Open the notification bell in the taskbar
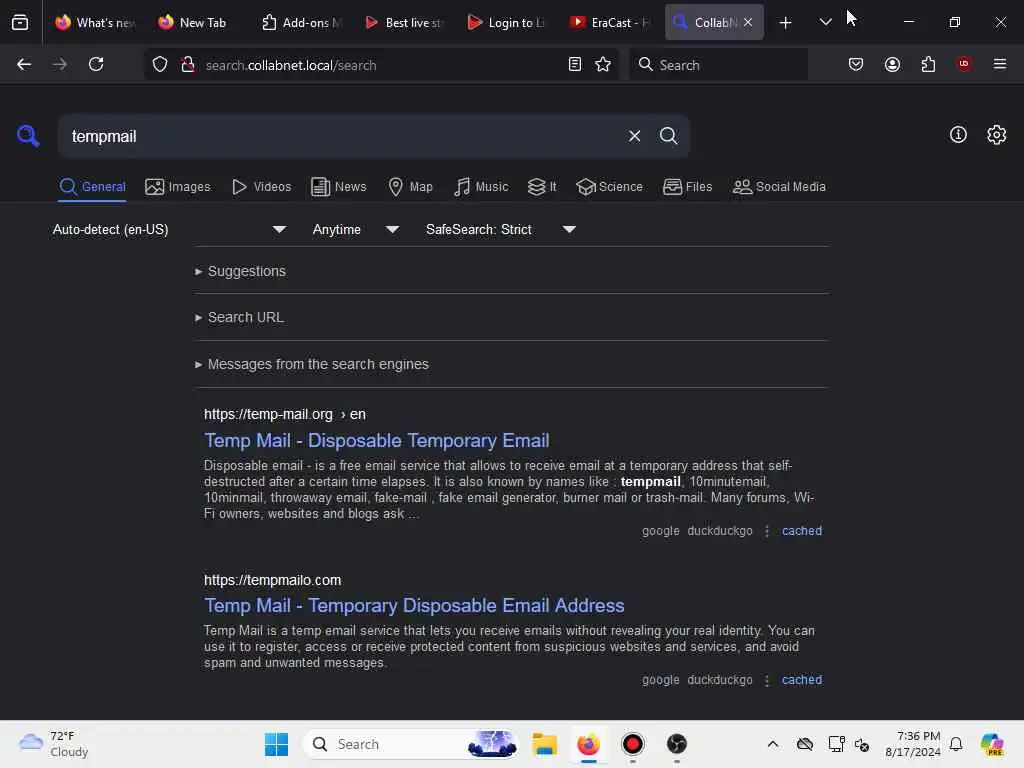This screenshot has width=1024, height=768. [x=956, y=744]
